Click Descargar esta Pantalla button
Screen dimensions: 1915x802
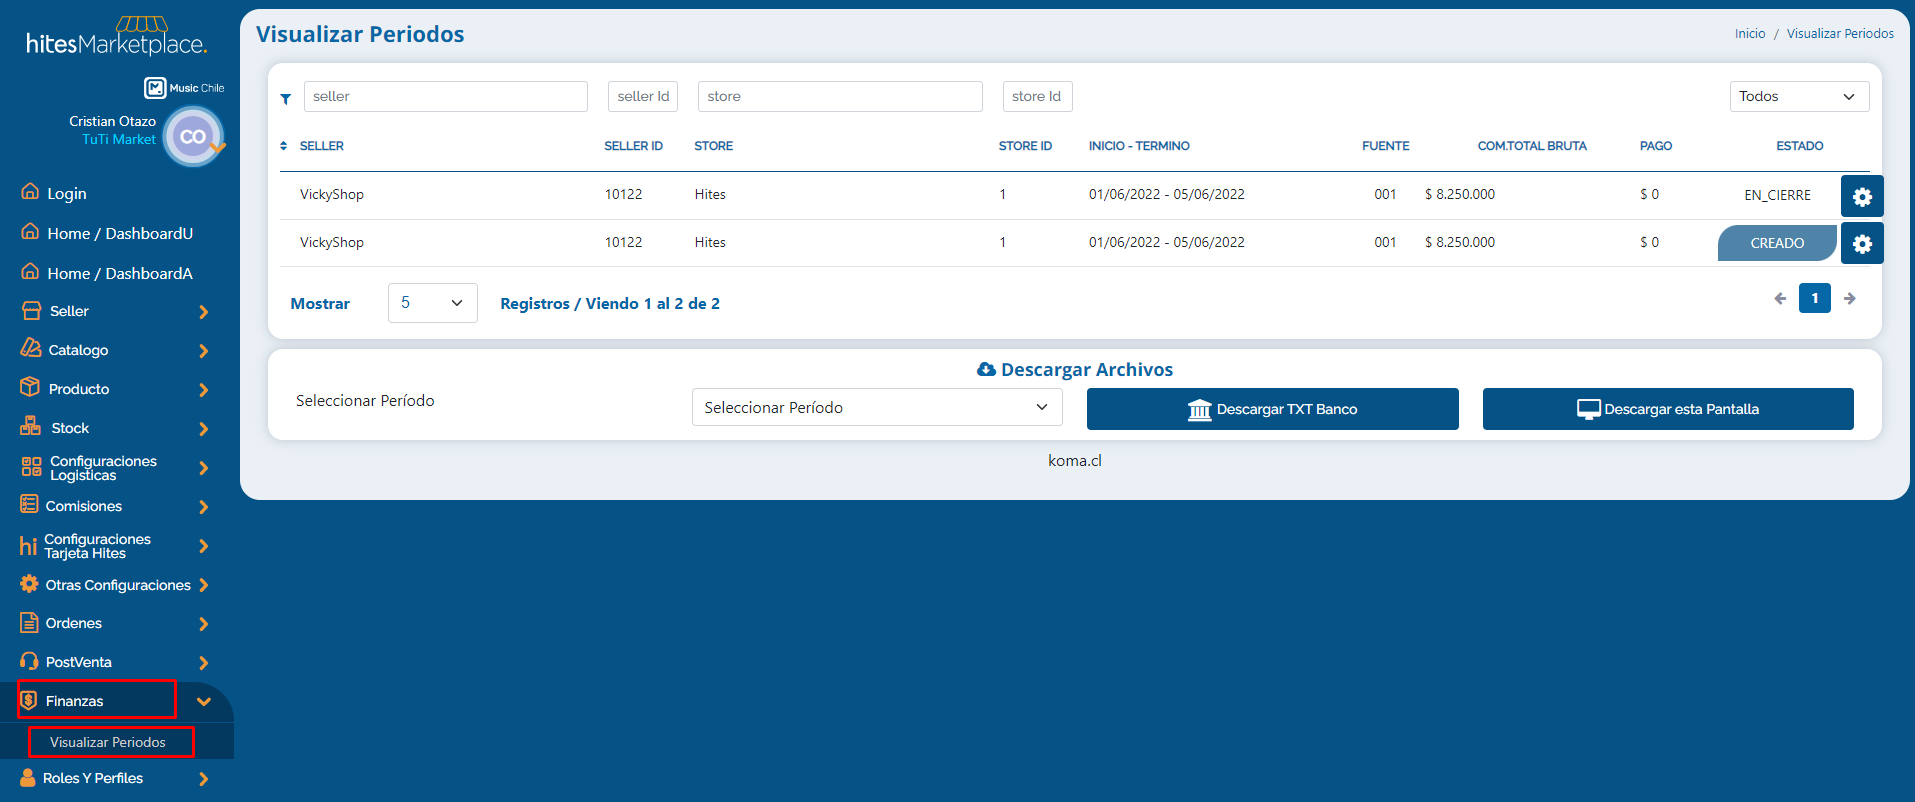click(x=1668, y=409)
